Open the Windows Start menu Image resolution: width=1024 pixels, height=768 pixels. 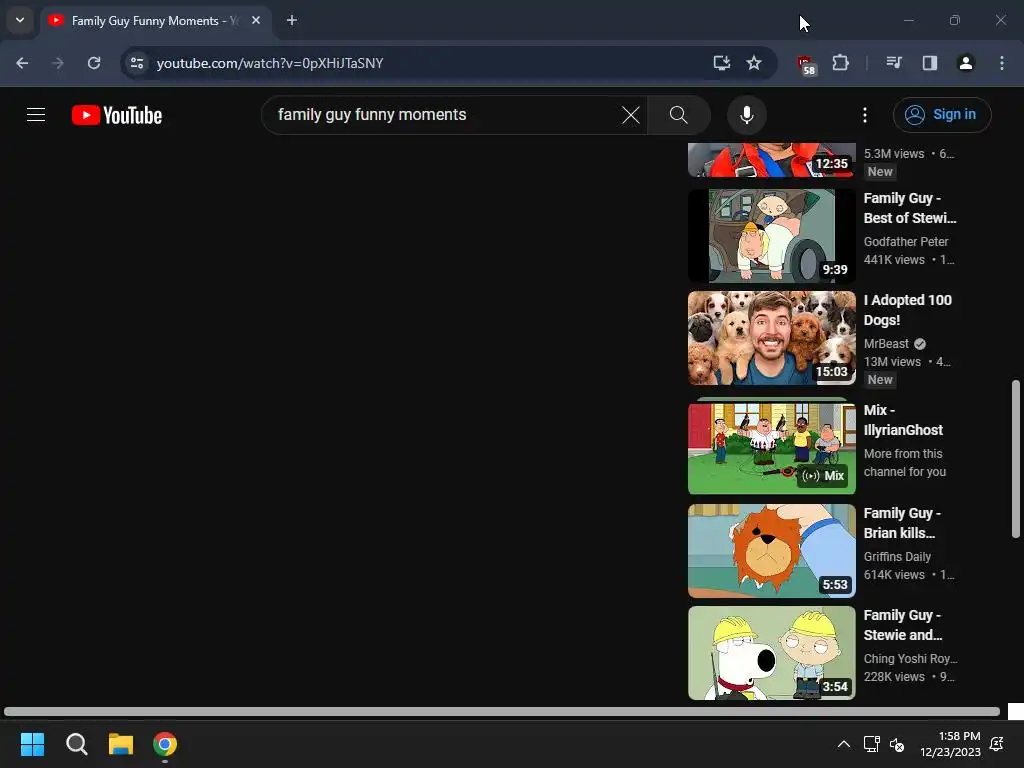pyautogui.click(x=32, y=744)
